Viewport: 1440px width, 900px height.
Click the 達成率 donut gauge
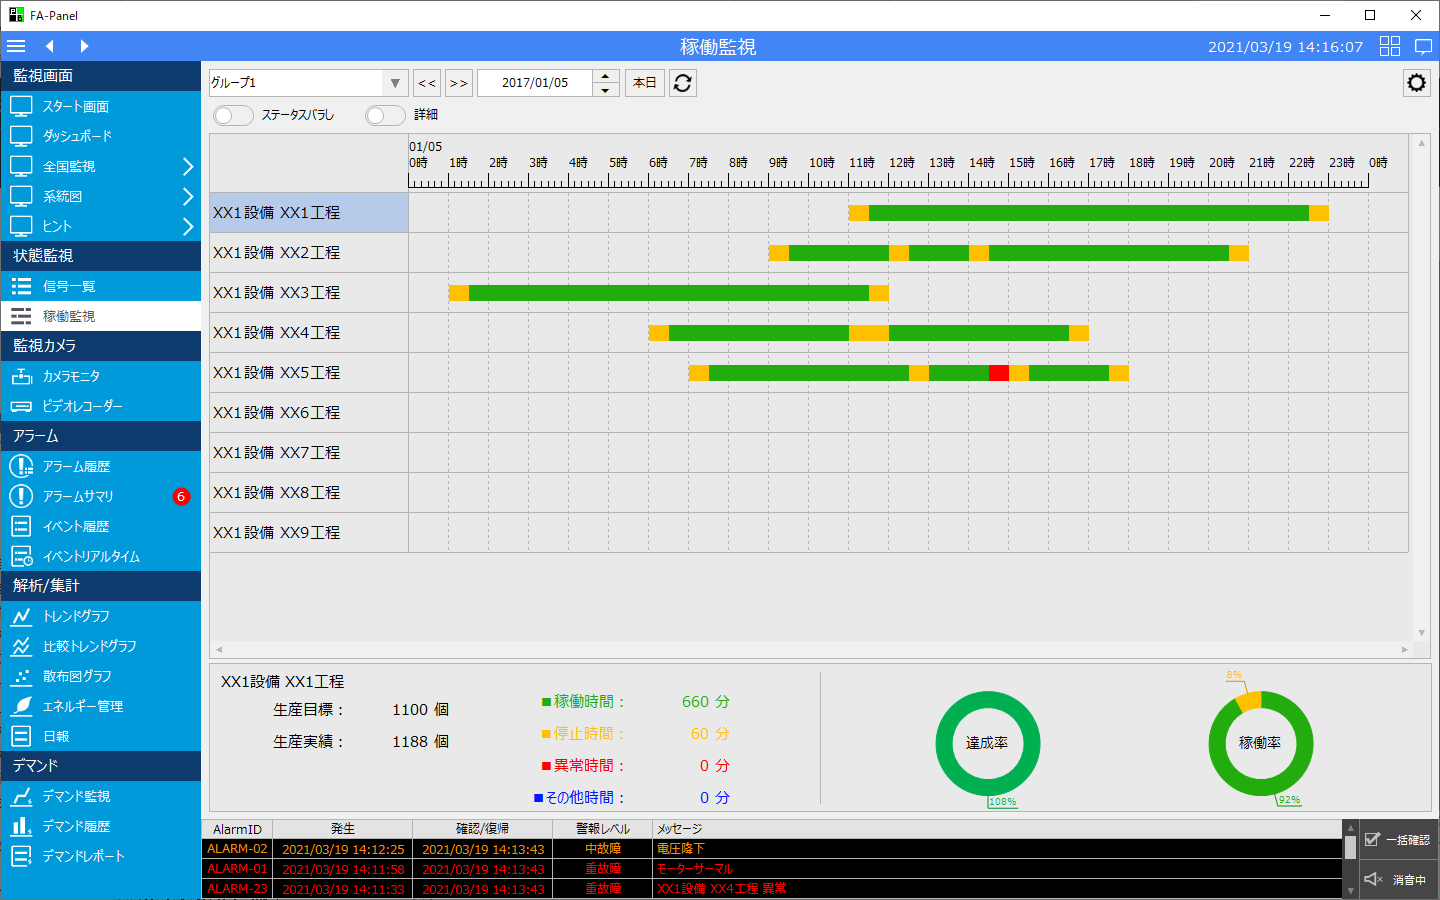coord(987,743)
